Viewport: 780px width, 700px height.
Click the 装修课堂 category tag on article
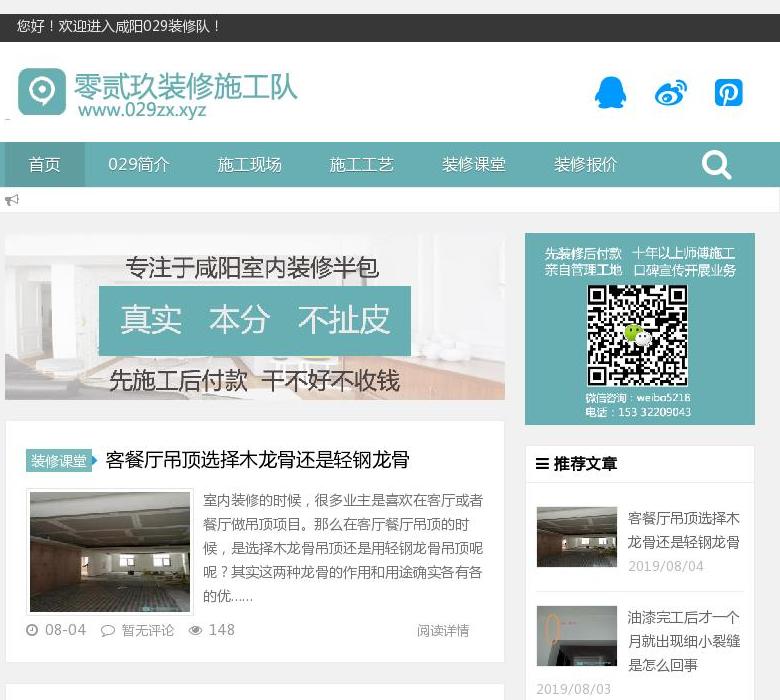pos(61,461)
